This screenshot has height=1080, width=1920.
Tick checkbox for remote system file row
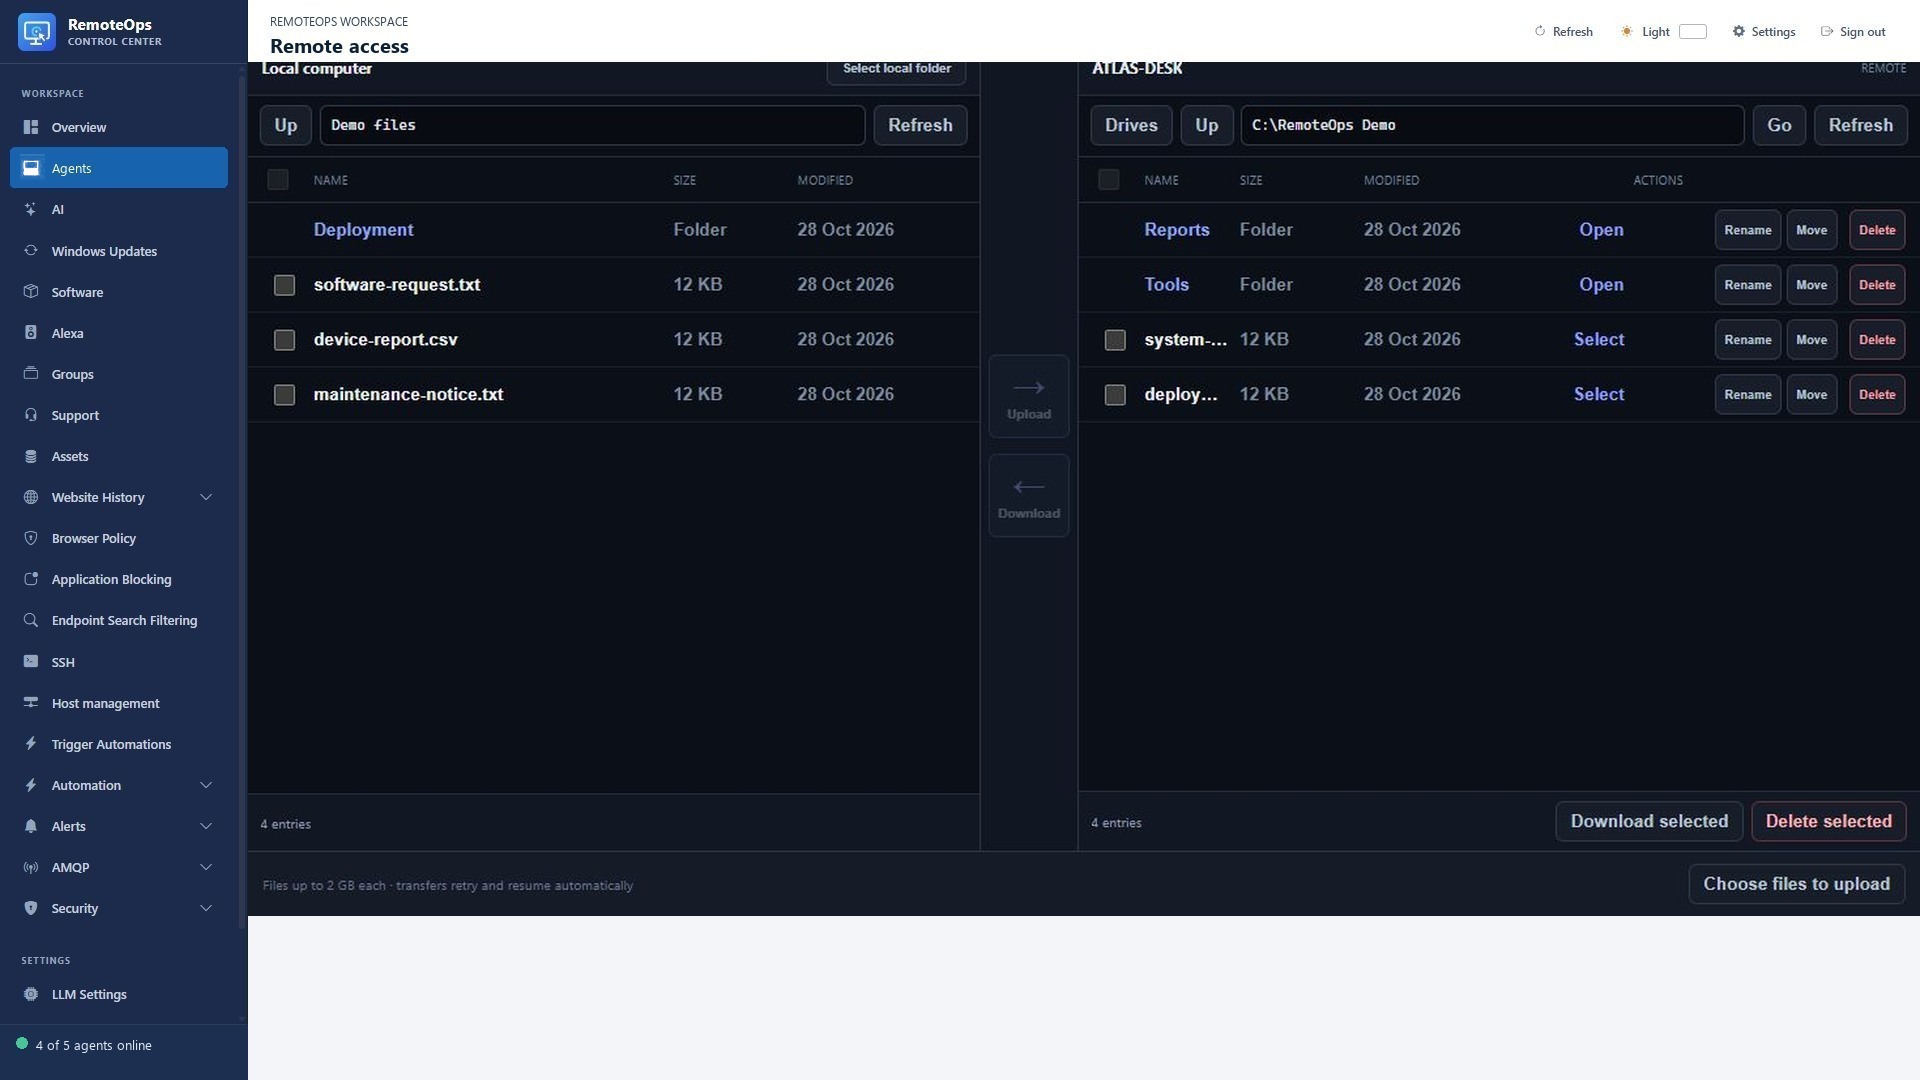coord(1115,340)
